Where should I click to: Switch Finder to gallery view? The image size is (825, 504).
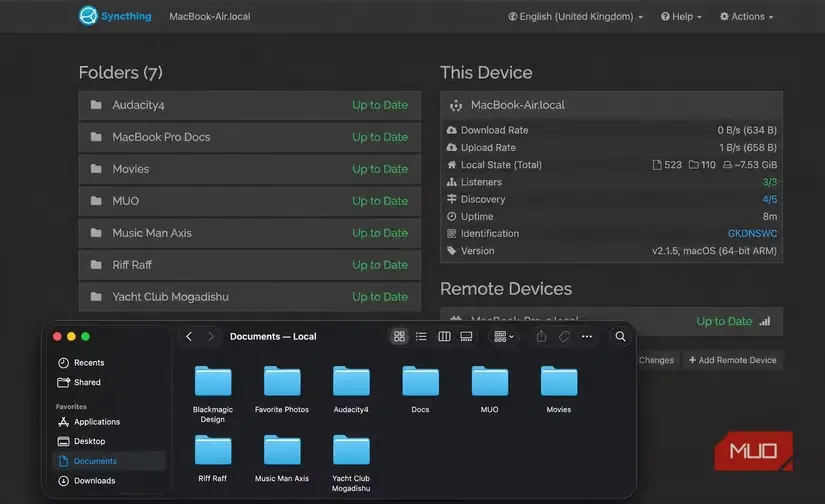(466, 336)
